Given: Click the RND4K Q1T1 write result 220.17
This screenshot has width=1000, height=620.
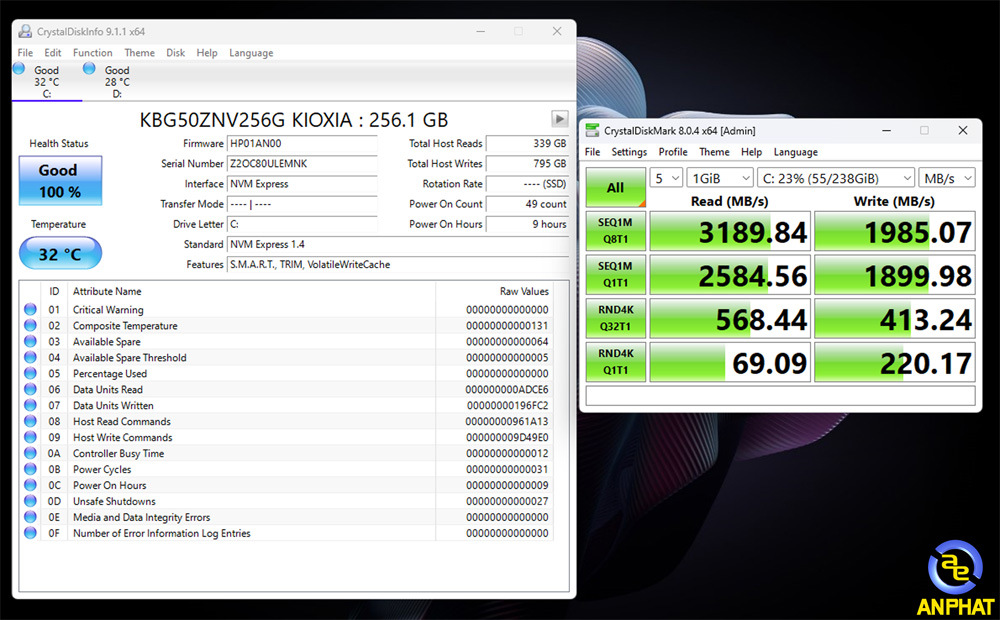Looking at the screenshot, I should pyautogui.click(x=895, y=362).
